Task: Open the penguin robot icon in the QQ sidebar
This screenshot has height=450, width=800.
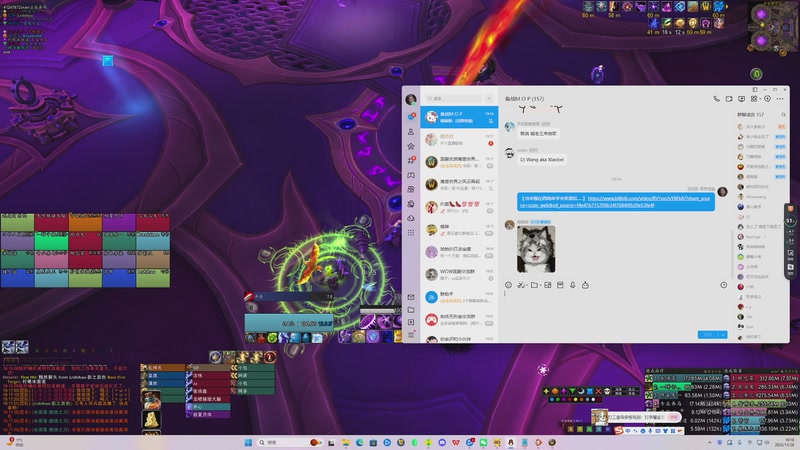Action: [411, 204]
